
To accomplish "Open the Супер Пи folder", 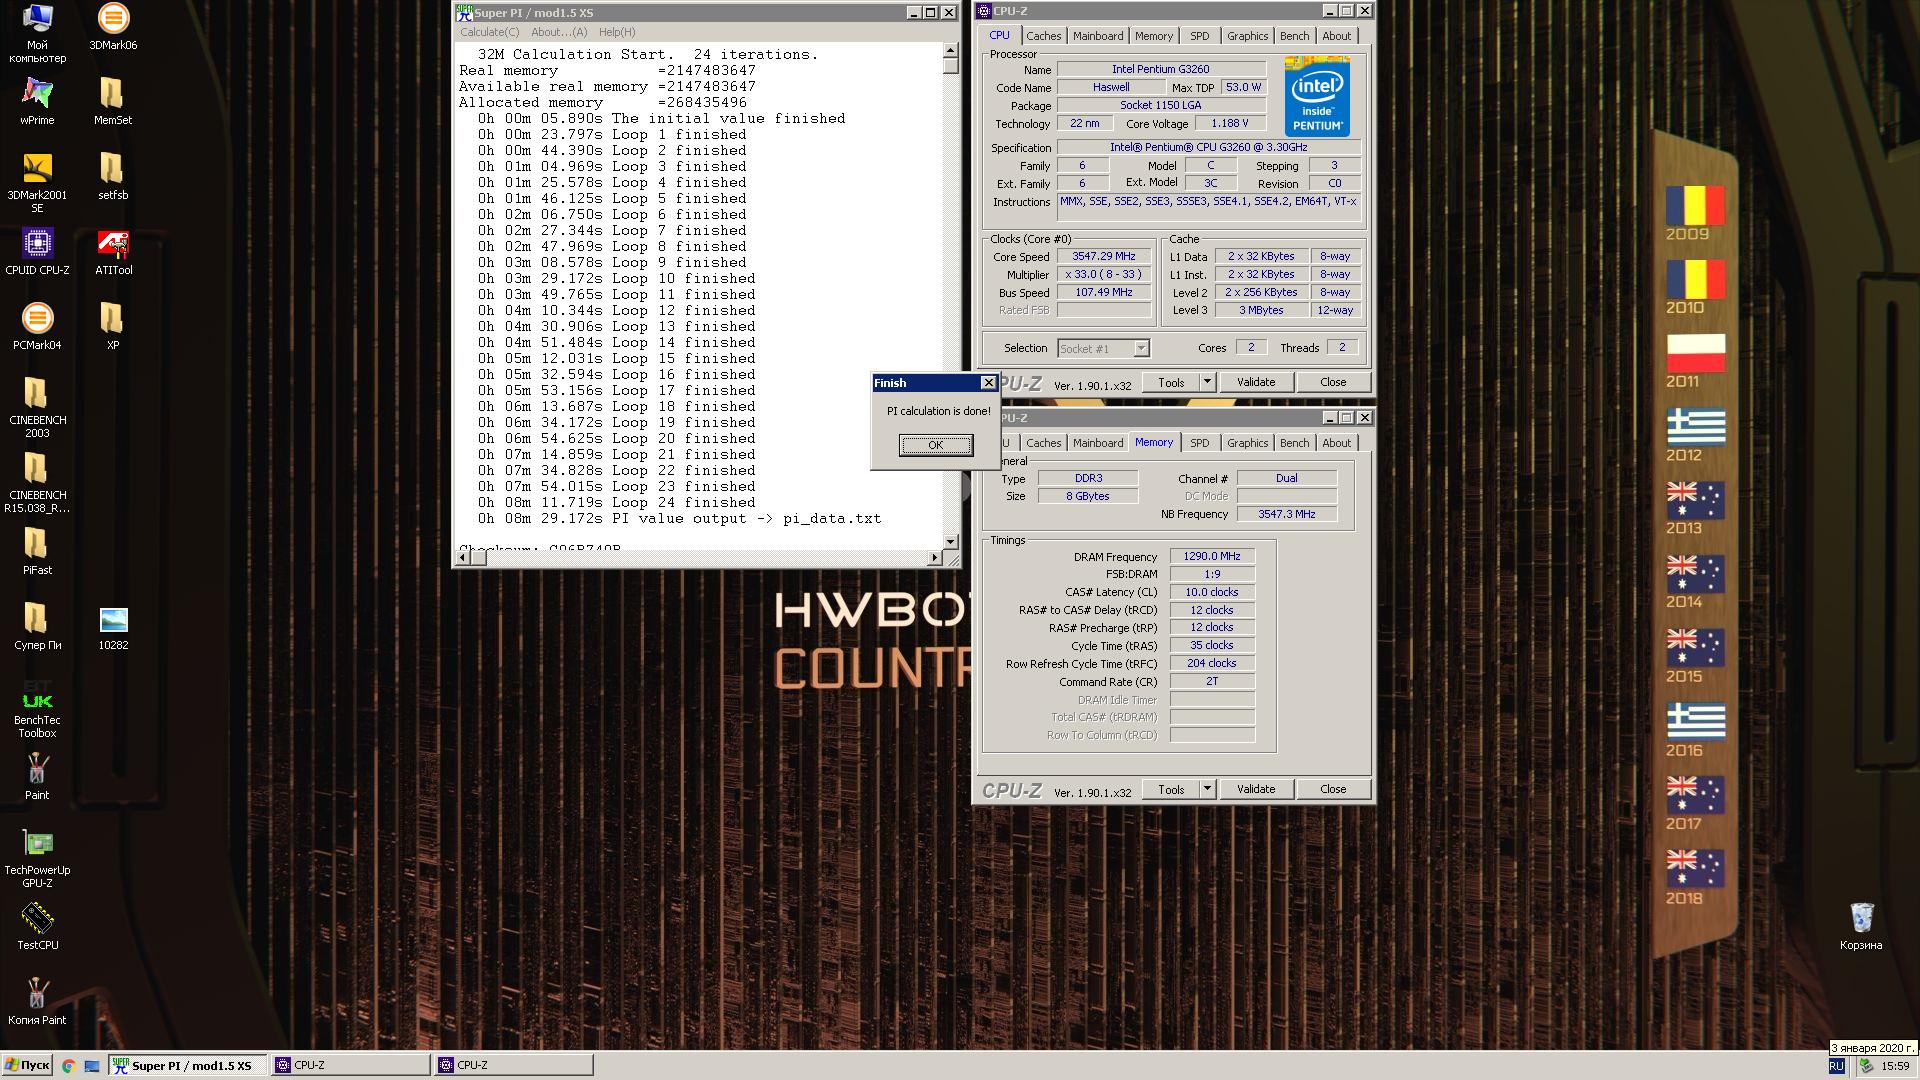I will [x=37, y=626].
